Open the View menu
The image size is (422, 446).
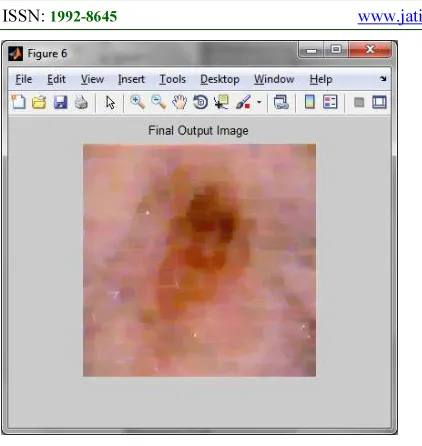click(92, 79)
